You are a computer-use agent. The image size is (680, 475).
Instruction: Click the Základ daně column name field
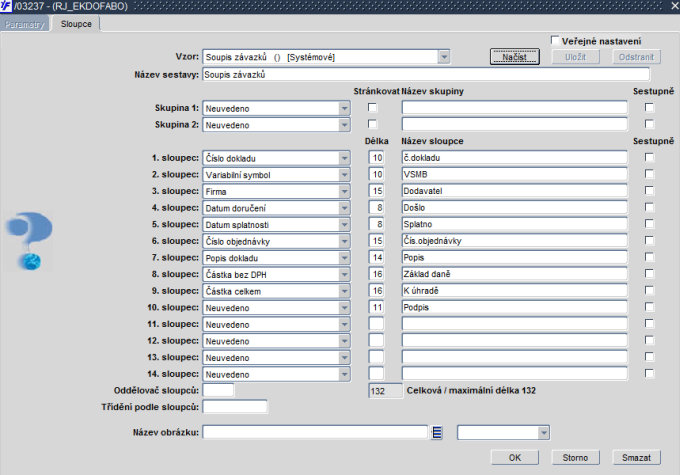pos(514,274)
